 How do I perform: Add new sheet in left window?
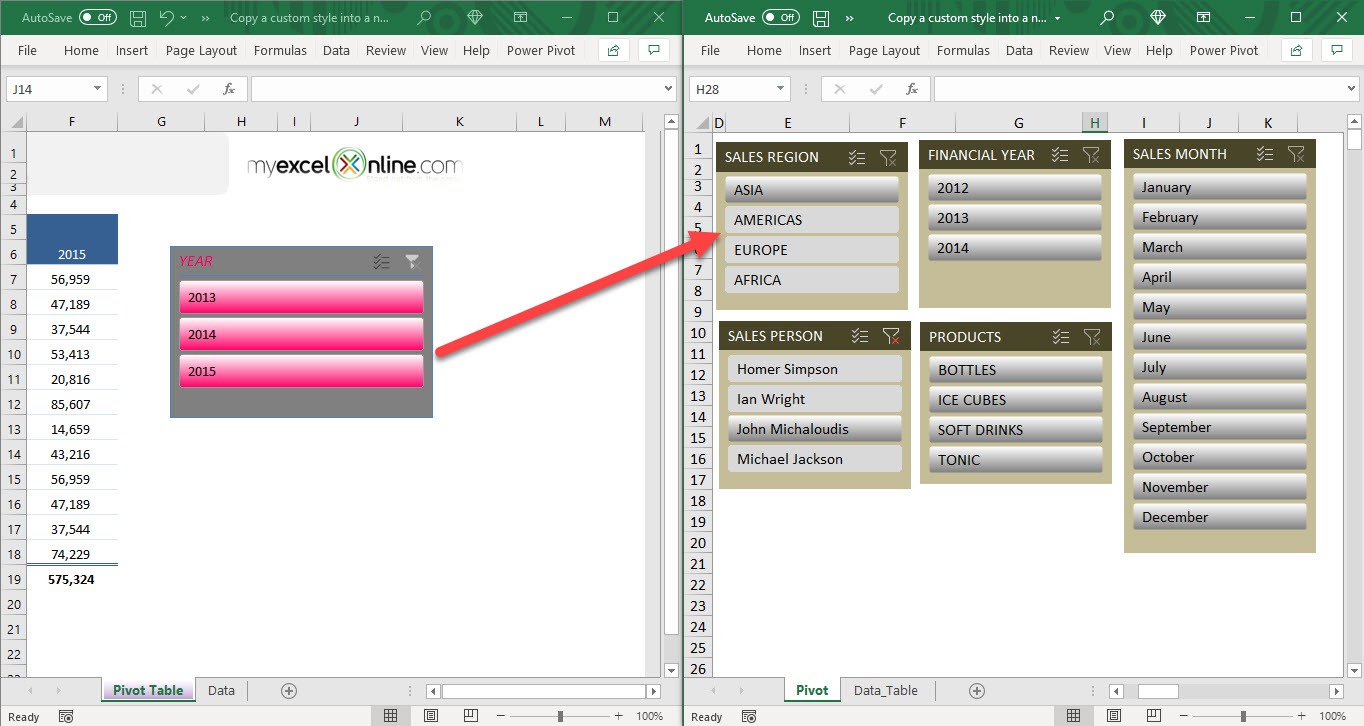click(289, 690)
